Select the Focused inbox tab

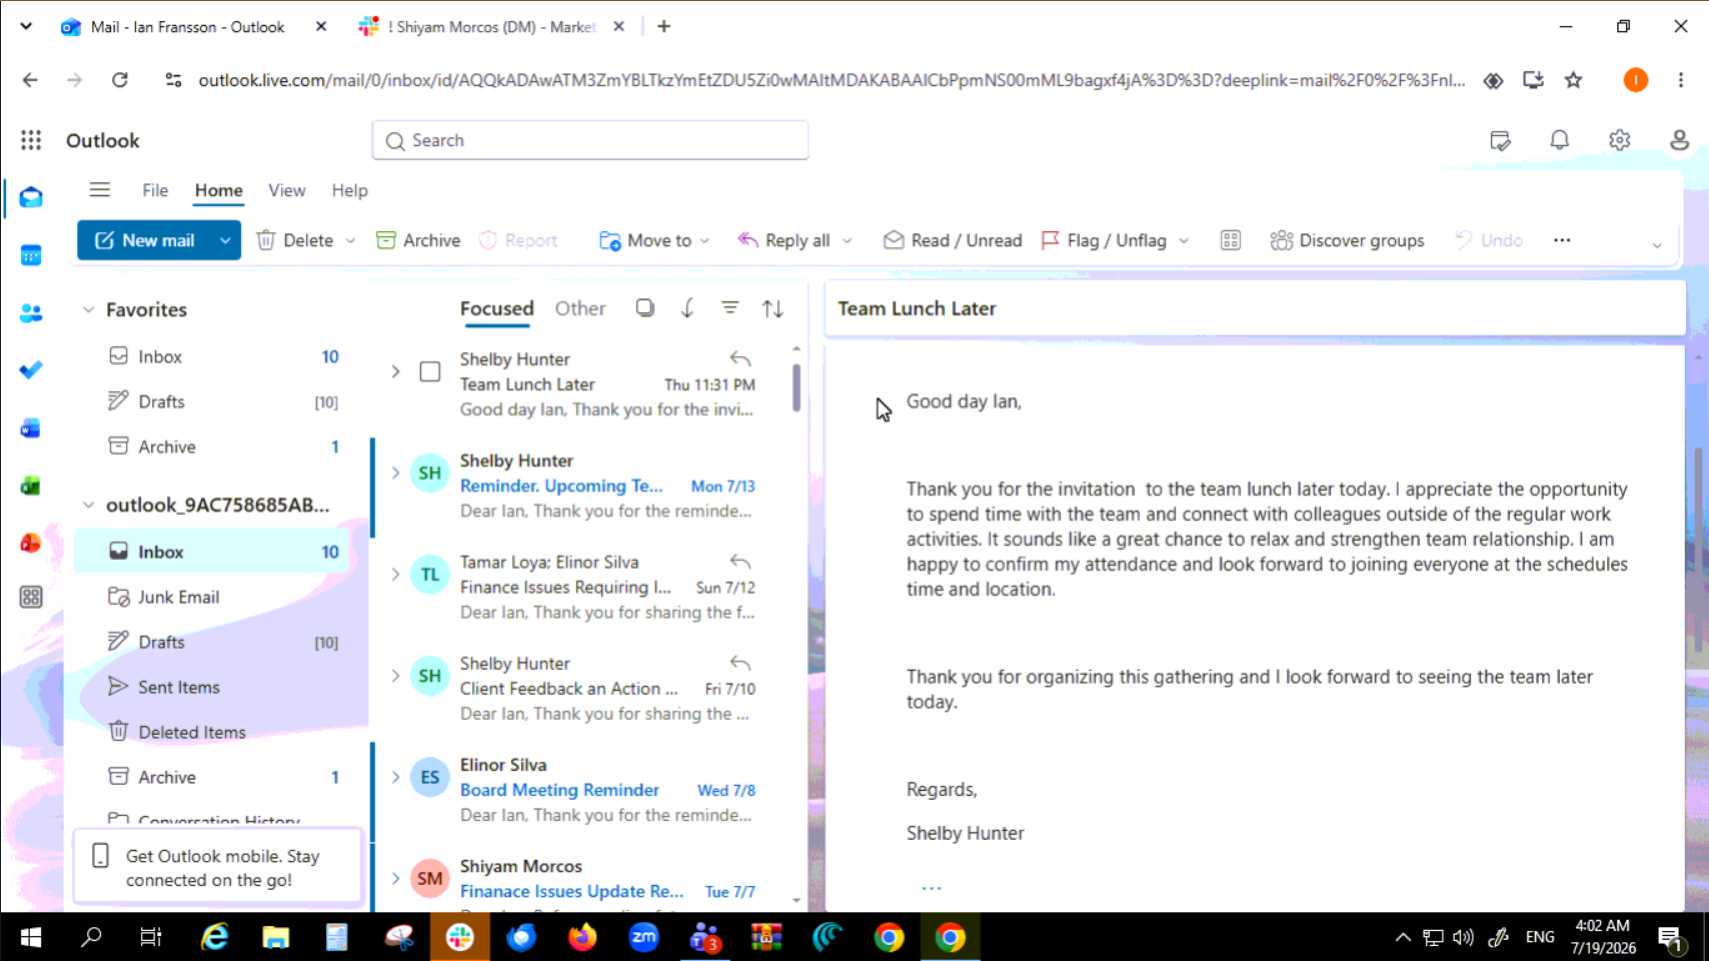[497, 308]
